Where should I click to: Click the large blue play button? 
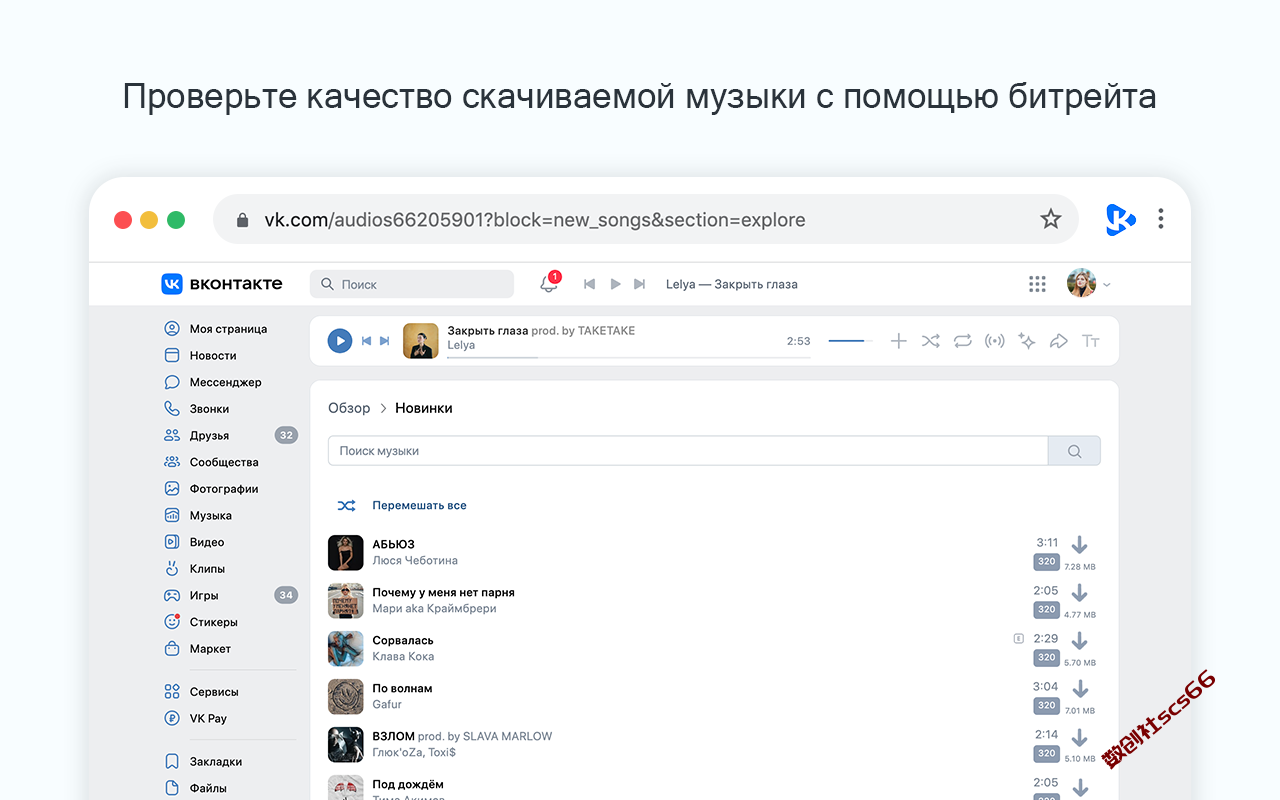tap(340, 341)
